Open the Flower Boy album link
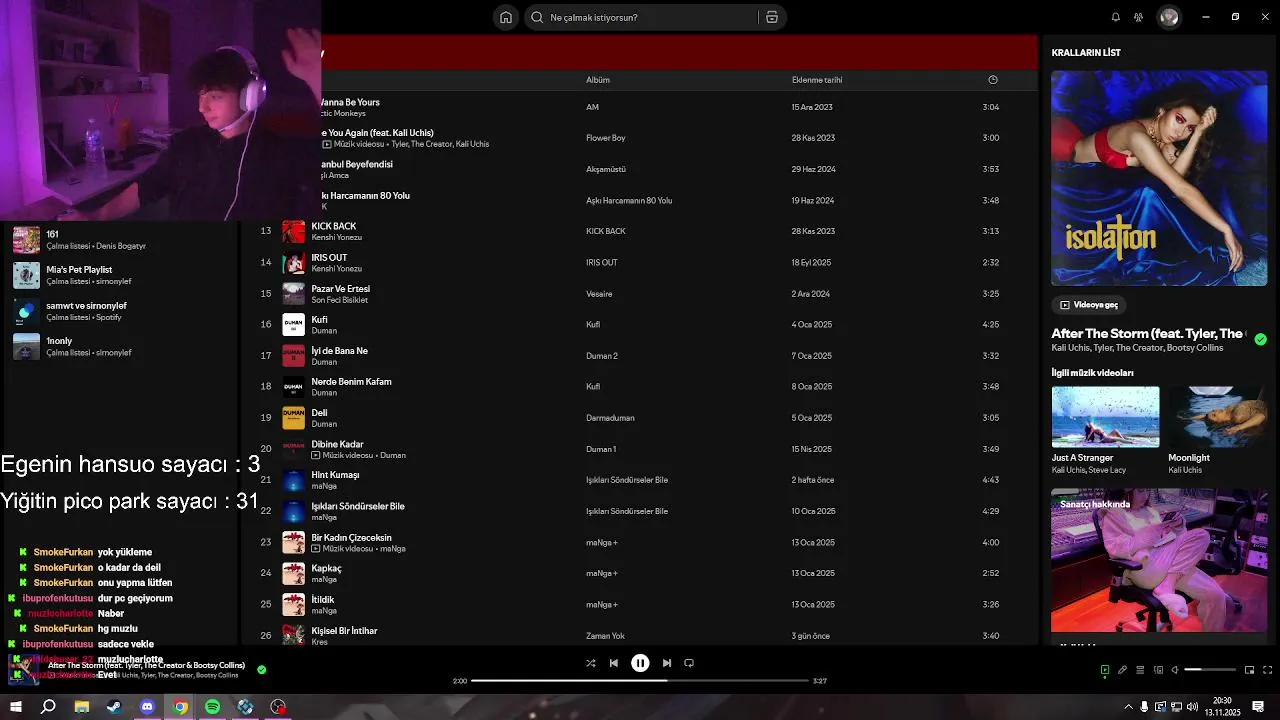1280x720 pixels. (605, 138)
